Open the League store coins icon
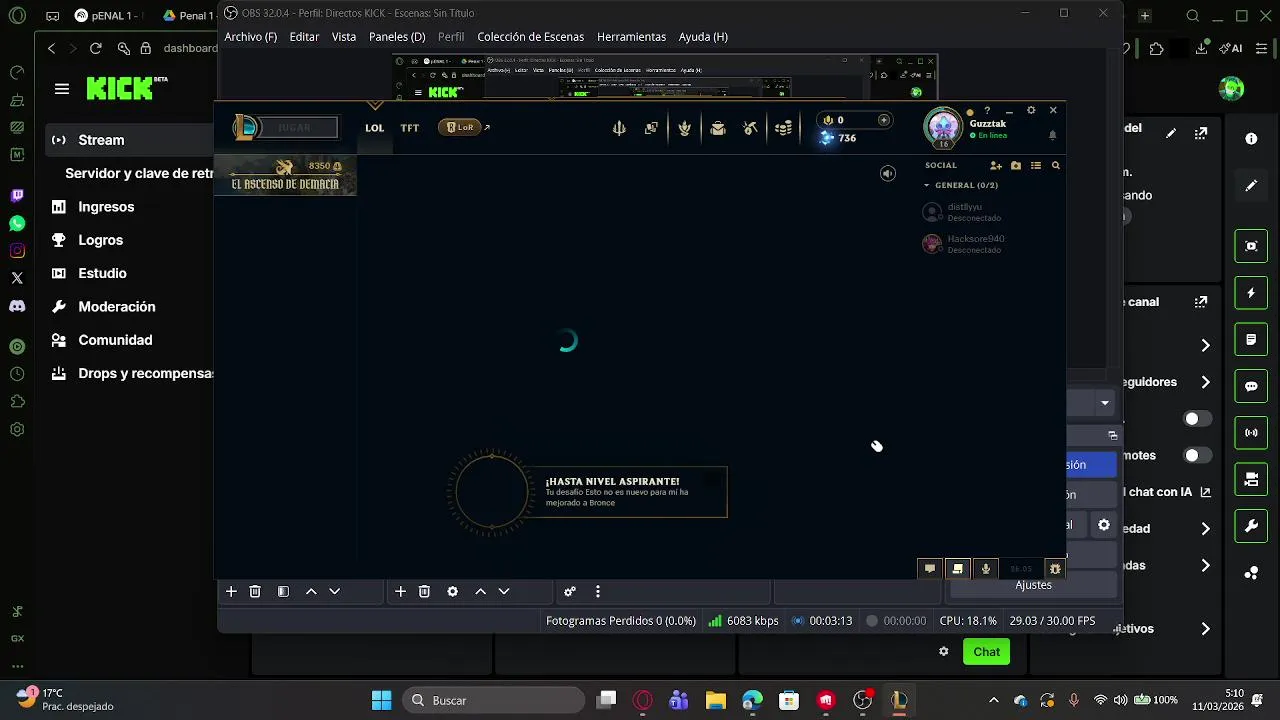Viewport: 1280px width, 720px height. pos(784,128)
